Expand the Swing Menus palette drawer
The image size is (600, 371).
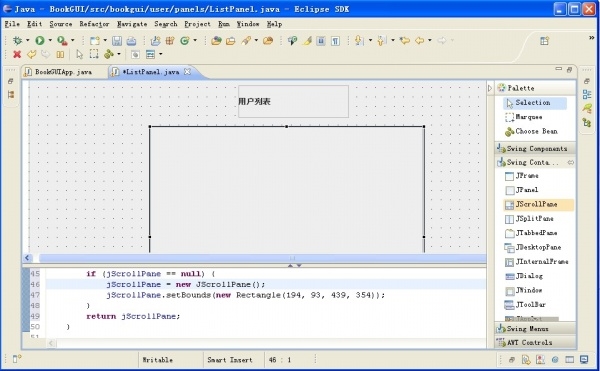click(535, 329)
